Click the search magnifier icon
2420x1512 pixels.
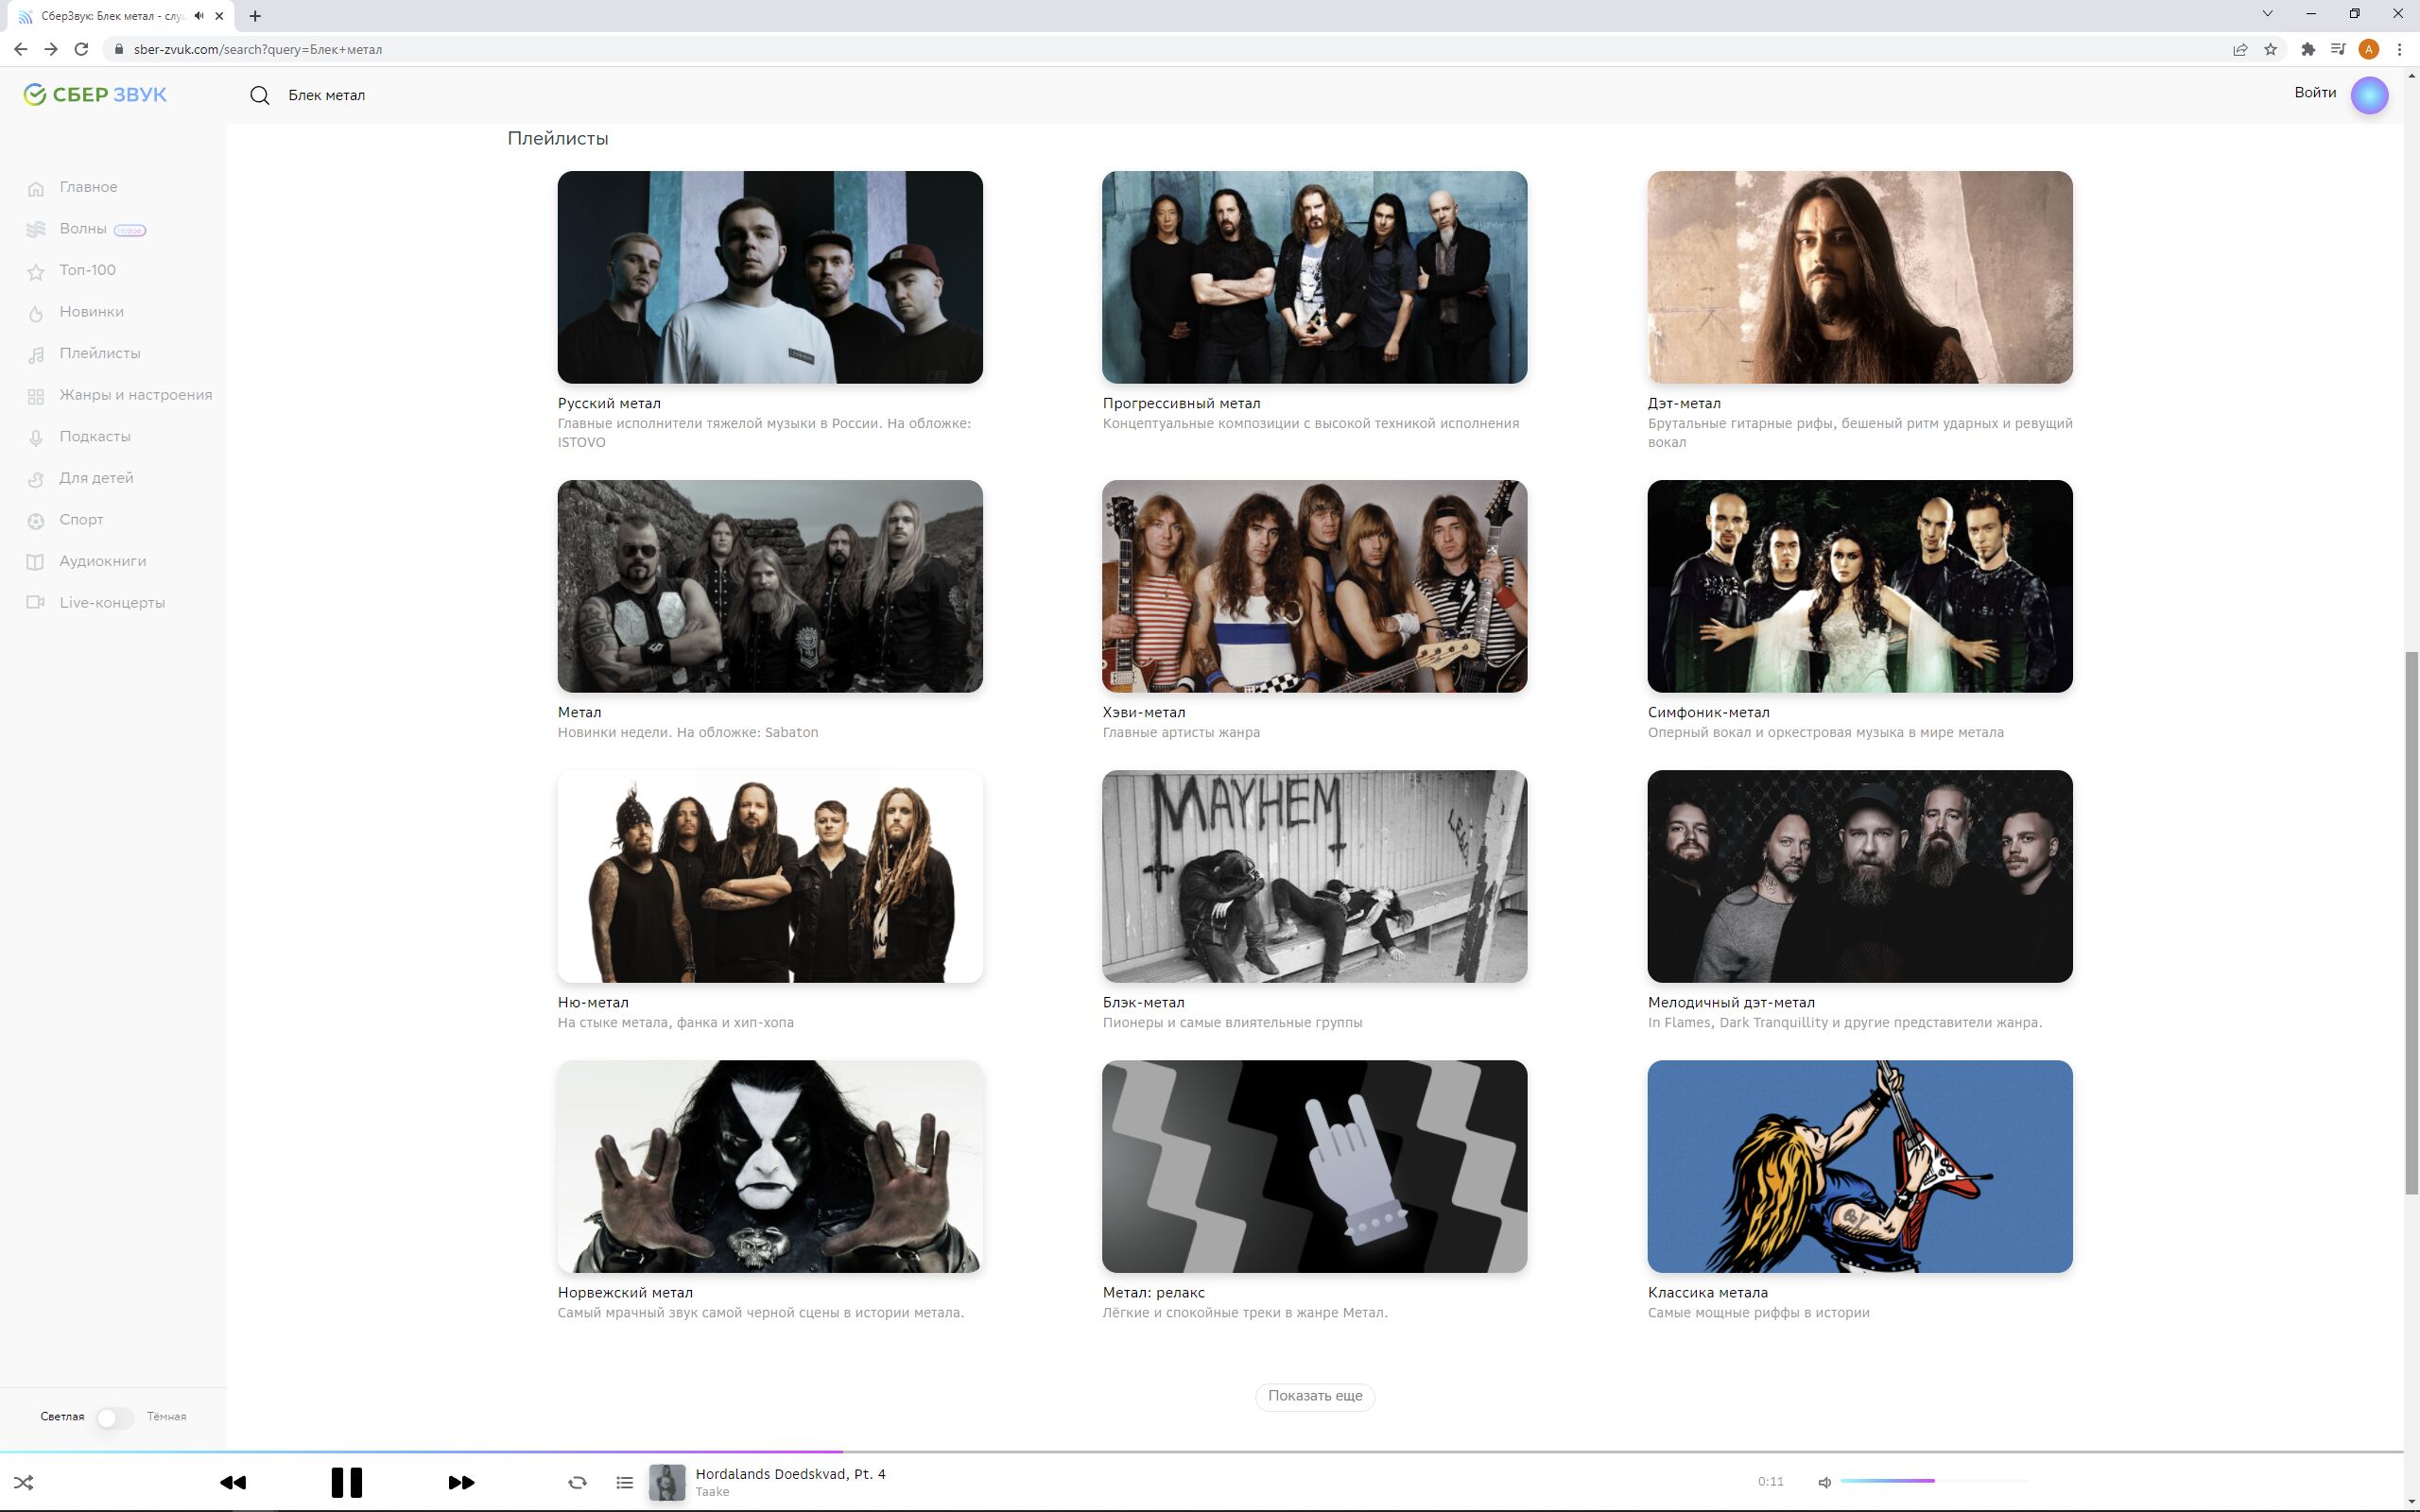click(260, 95)
